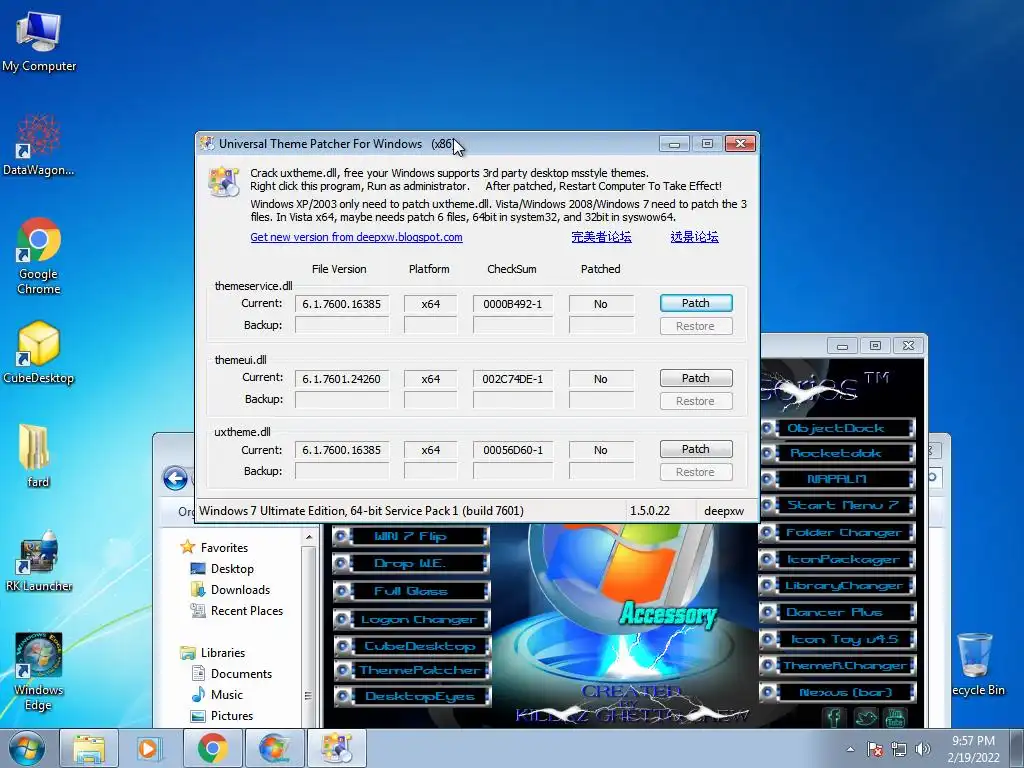Click the Facebook icon in launcher window
This screenshot has width=1024, height=768.
point(834,718)
